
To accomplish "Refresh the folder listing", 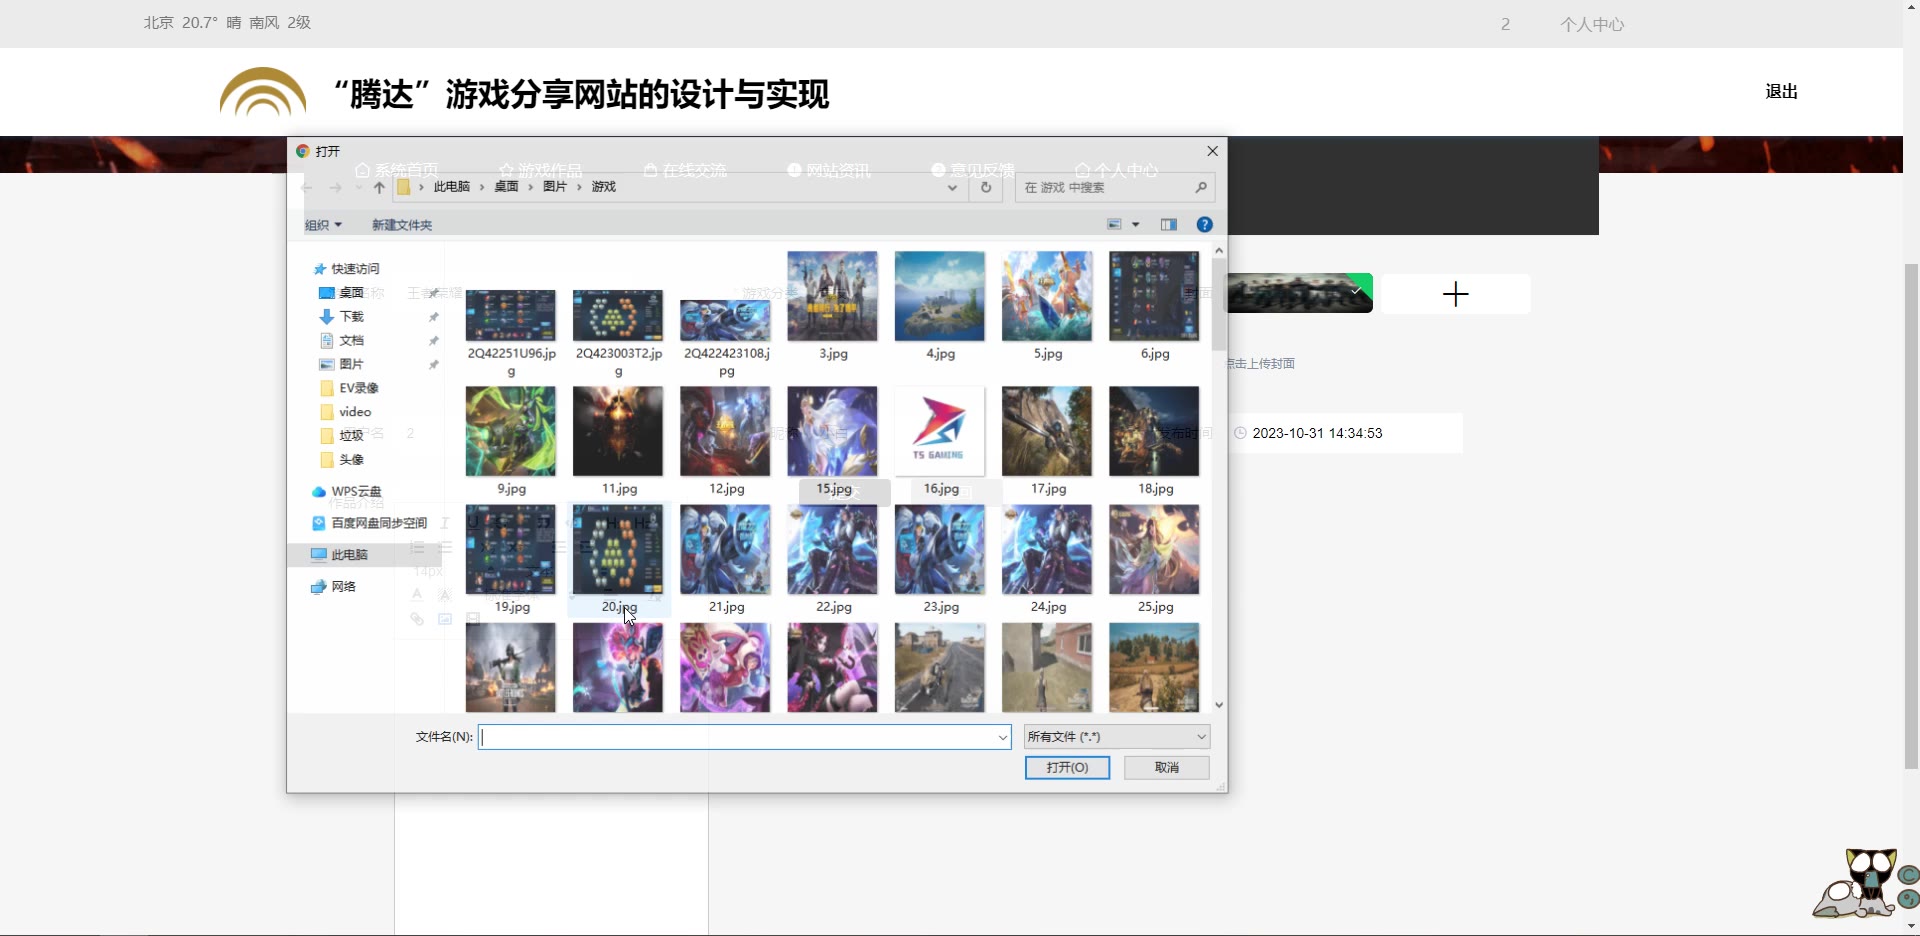I will (986, 187).
